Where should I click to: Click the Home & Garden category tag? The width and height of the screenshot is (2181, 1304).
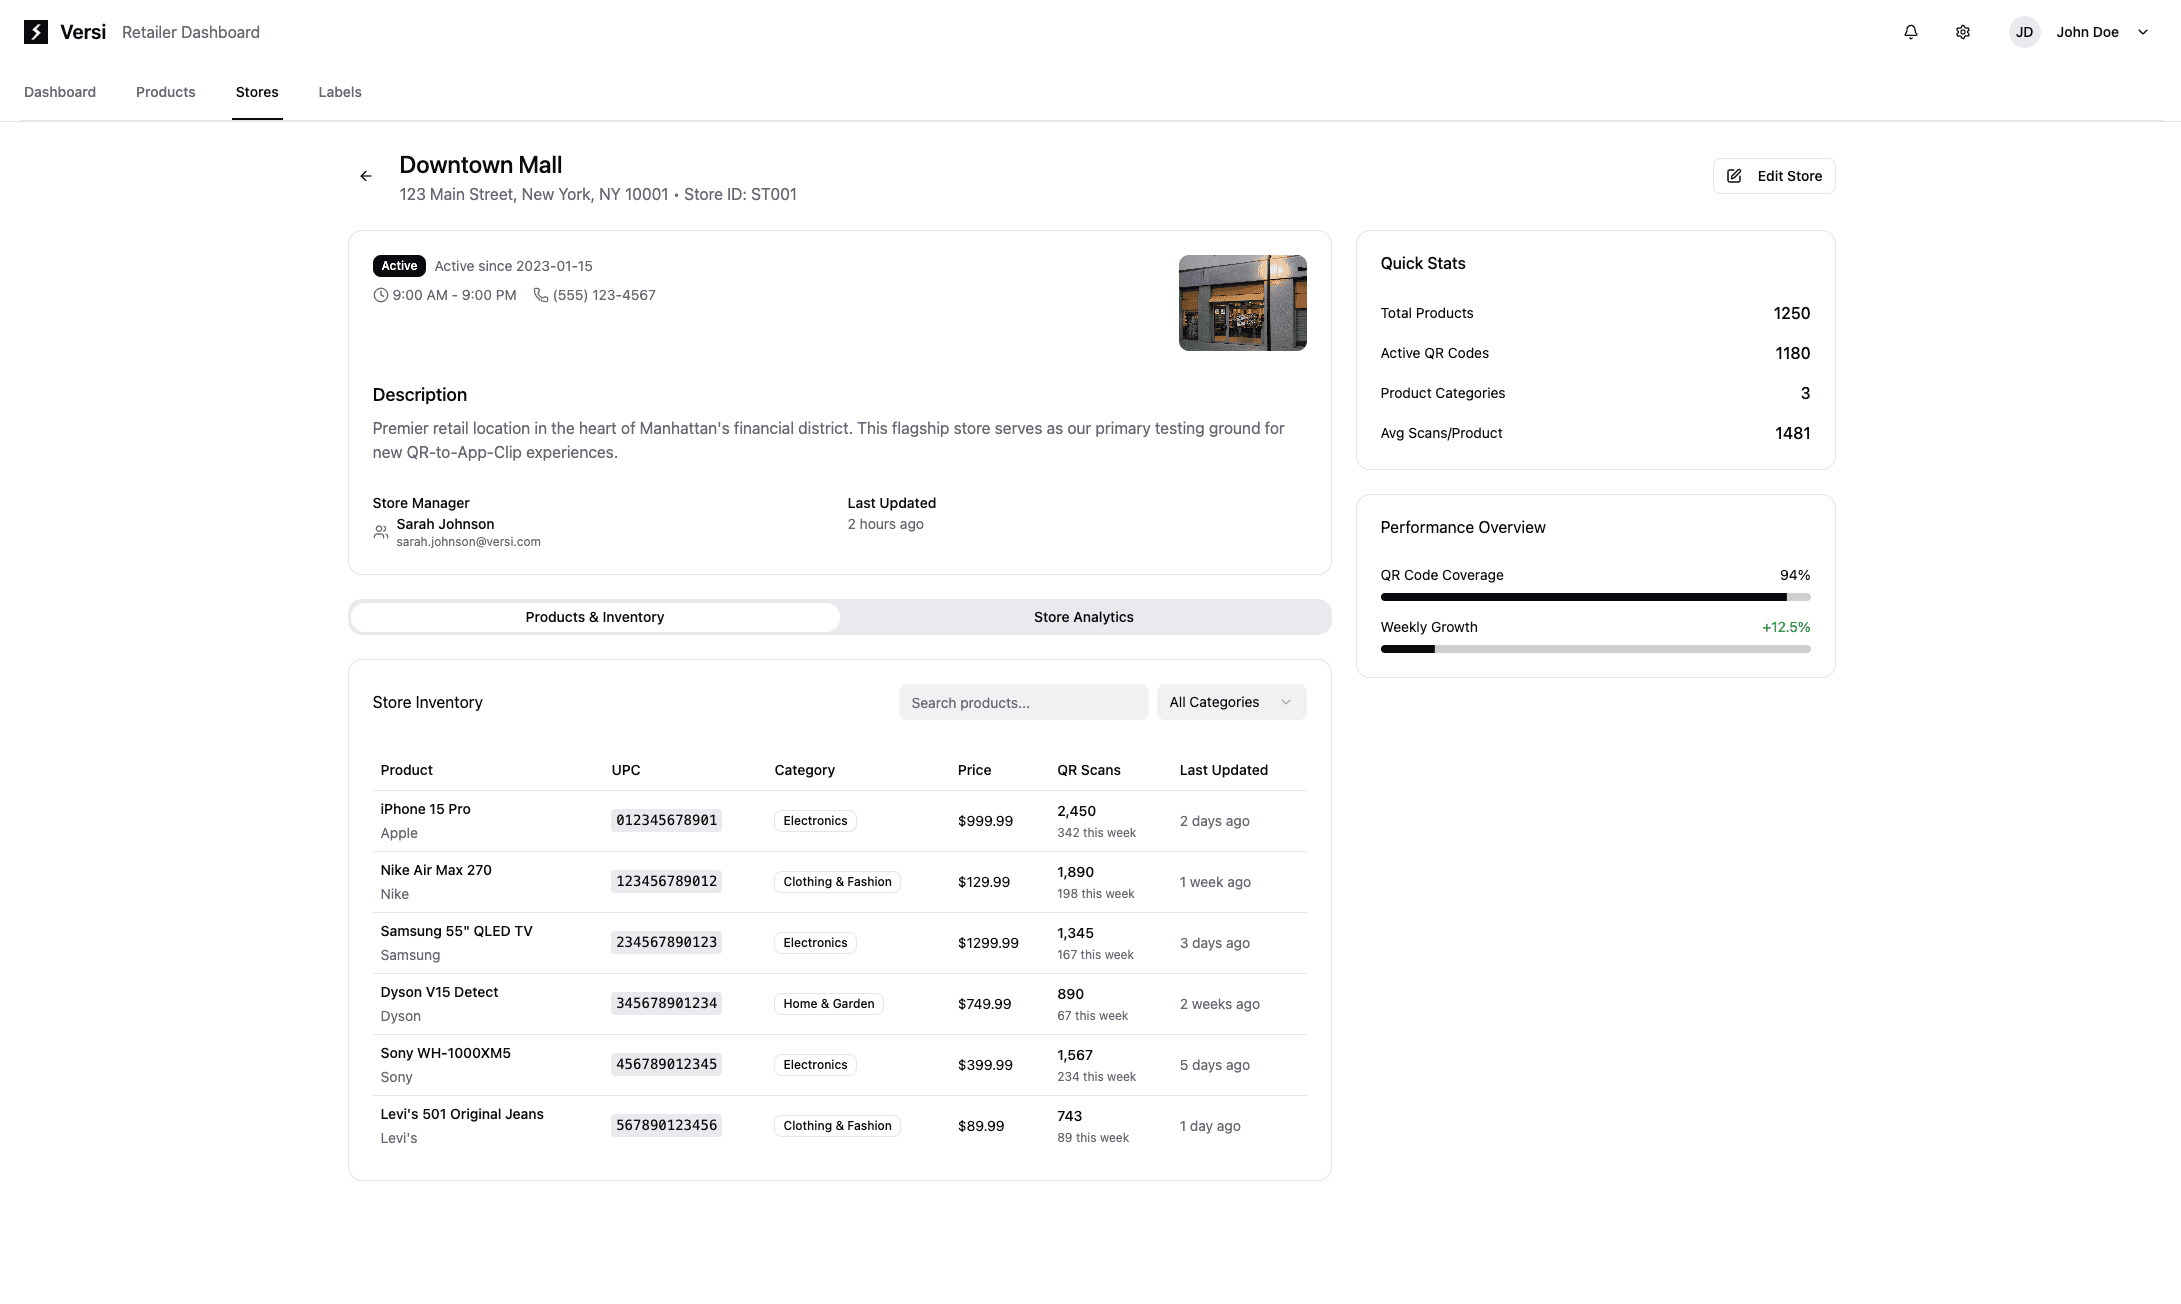828,1004
